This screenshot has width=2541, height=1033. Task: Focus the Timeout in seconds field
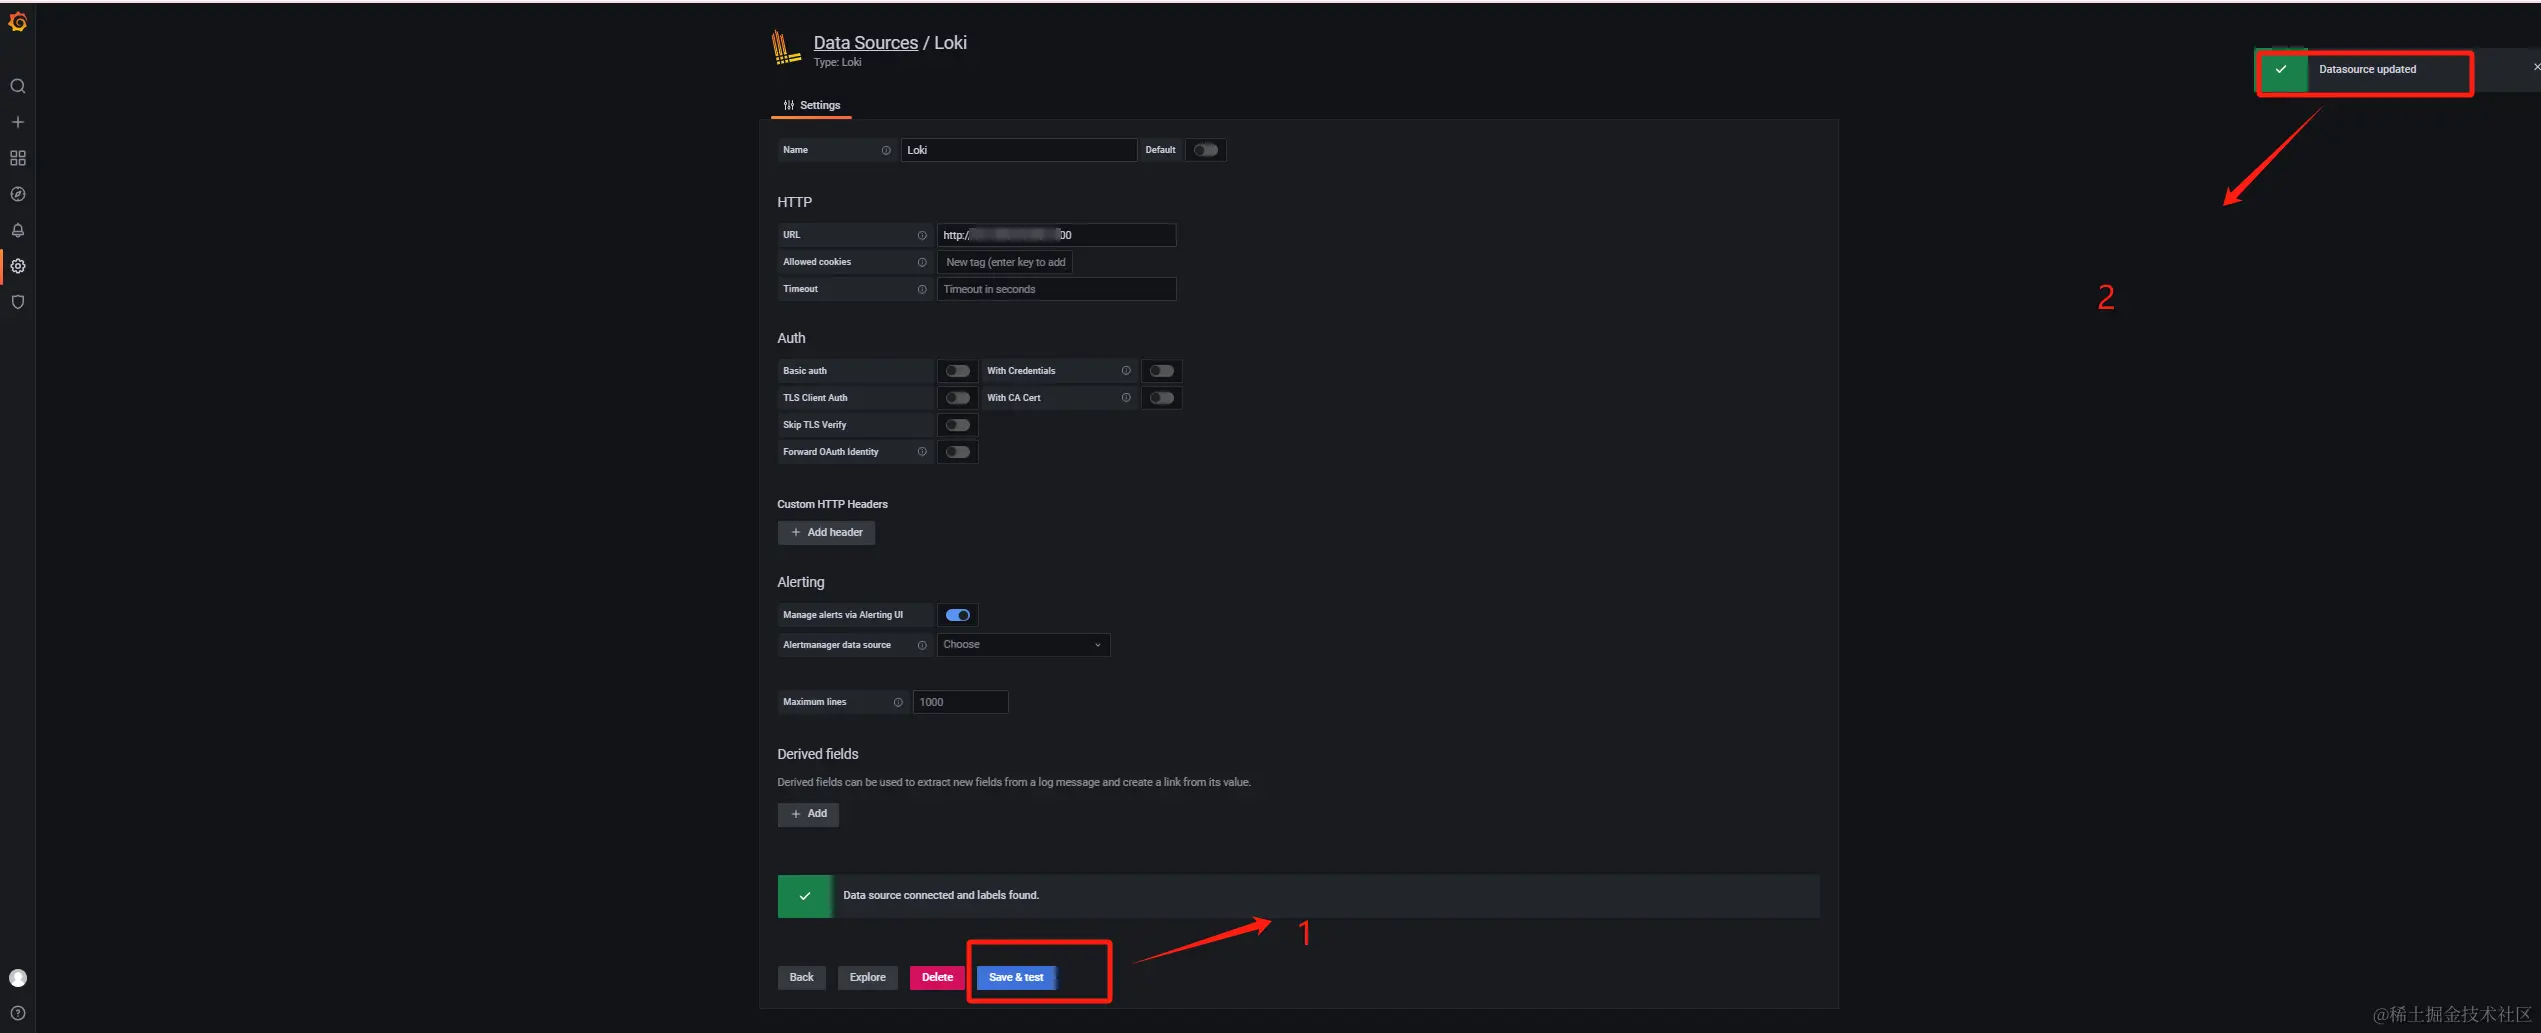[1056, 289]
